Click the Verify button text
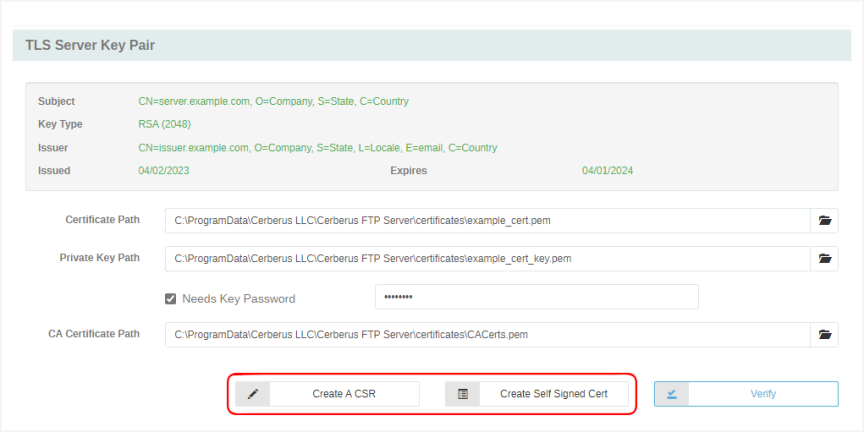This screenshot has height=432, width=864. point(762,394)
